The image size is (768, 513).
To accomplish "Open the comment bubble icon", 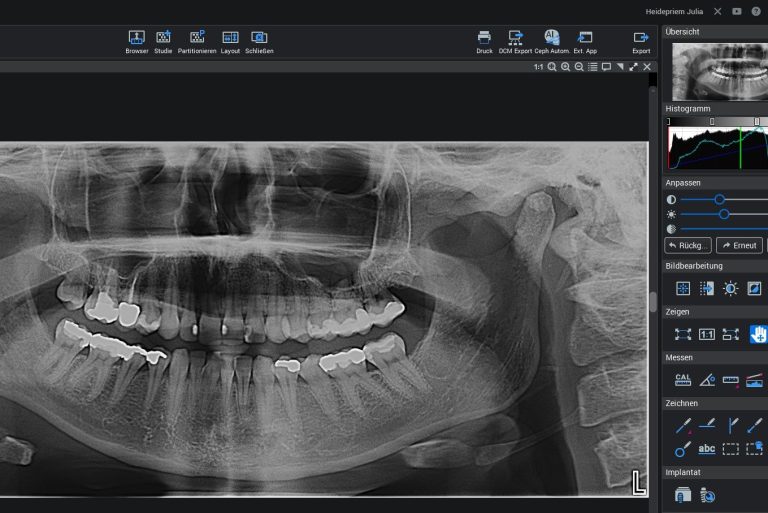I will (x=606, y=67).
